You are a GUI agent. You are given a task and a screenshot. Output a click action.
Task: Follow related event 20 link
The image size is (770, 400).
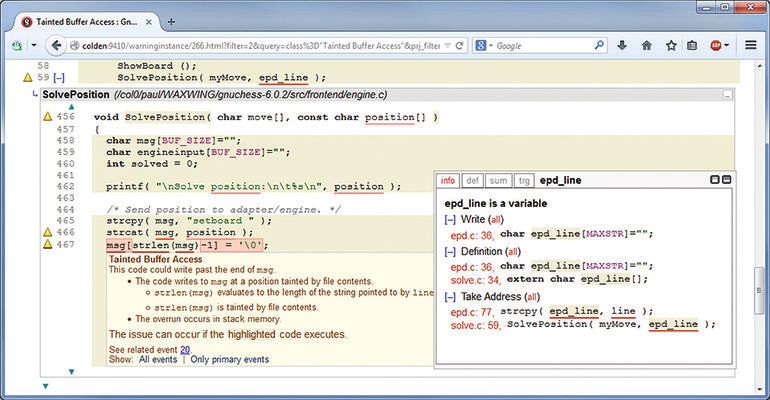185,350
